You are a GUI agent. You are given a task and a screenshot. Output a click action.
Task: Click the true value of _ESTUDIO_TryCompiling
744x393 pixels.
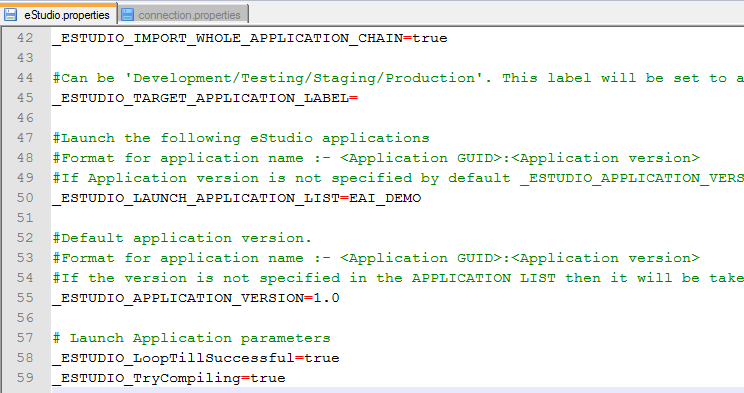(268, 378)
